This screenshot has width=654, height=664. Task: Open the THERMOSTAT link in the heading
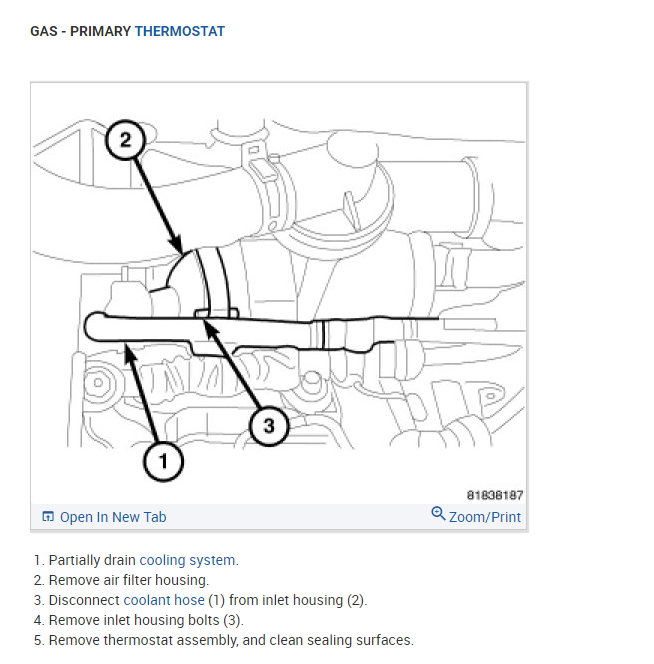point(180,31)
